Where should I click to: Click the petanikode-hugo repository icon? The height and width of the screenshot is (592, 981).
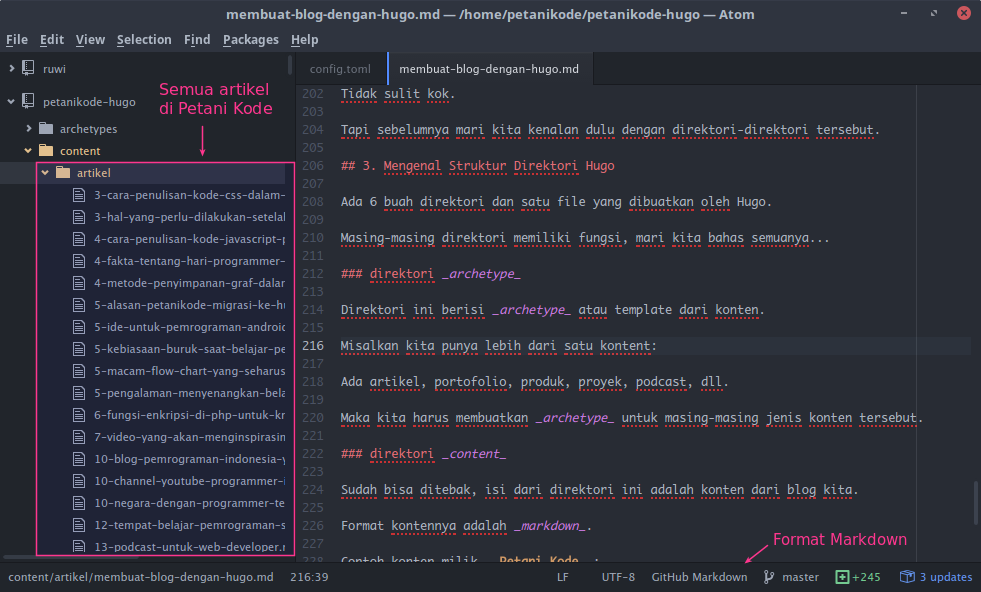(28, 102)
